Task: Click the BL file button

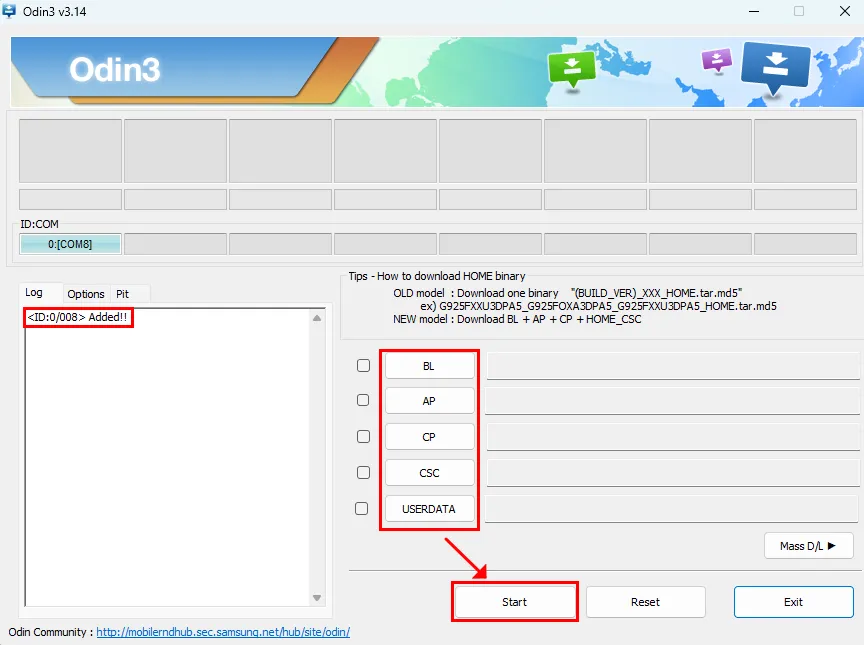Action: click(x=429, y=366)
